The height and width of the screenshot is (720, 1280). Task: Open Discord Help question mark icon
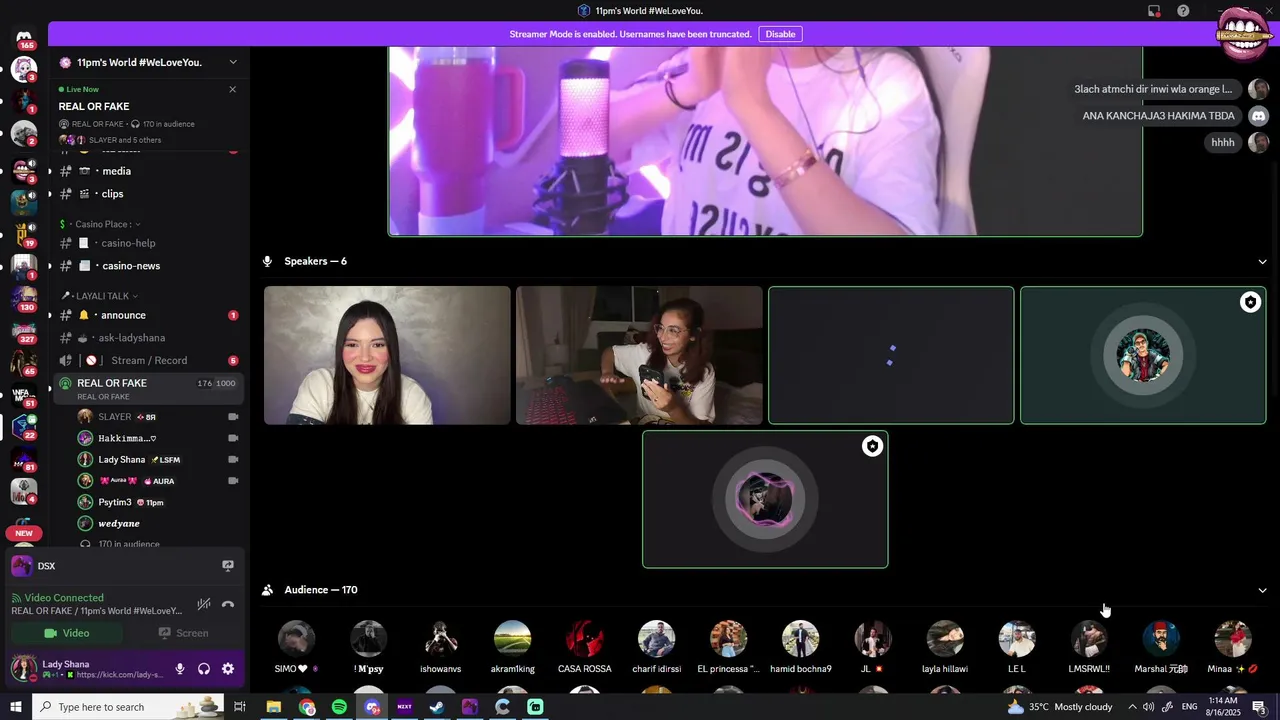pyautogui.click(x=1183, y=11)
